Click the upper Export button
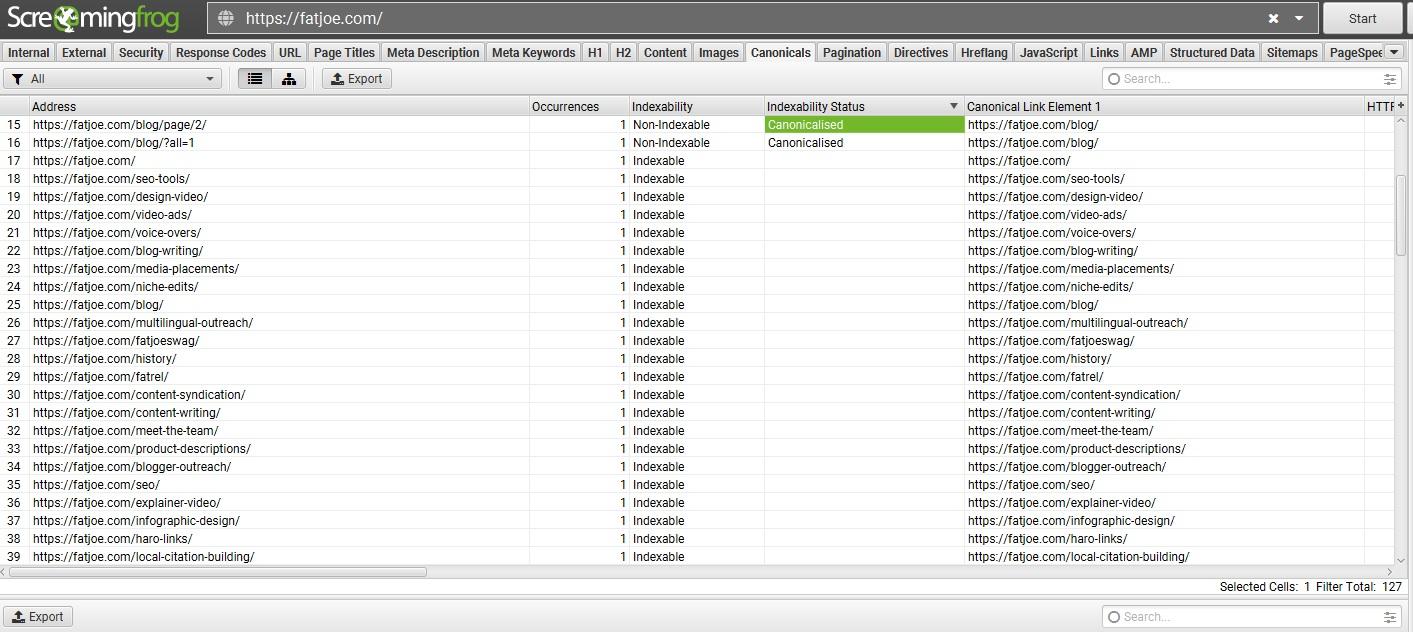The image size is (1413, 632). click(356, 79)
